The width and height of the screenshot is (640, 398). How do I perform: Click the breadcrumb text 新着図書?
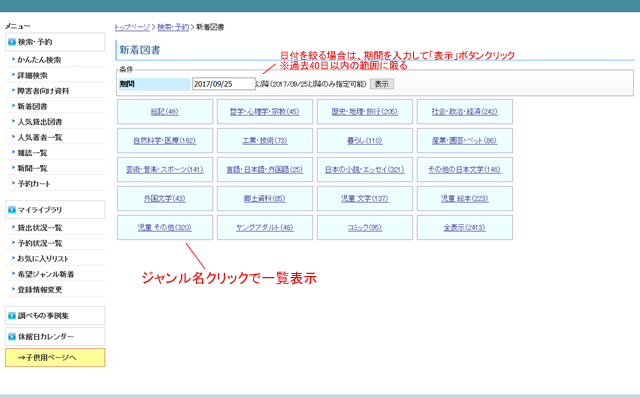point(210,27)
